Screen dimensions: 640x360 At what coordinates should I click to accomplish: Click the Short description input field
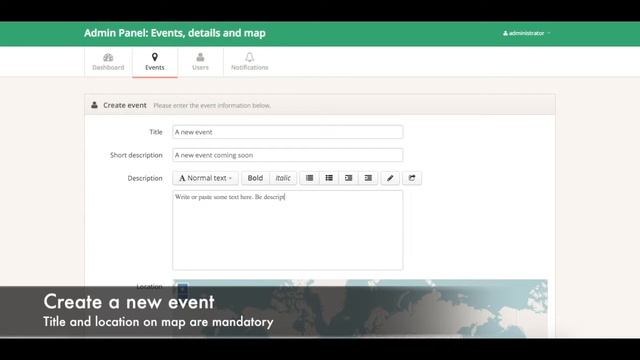pyautogui.click(x=288, y=155)
